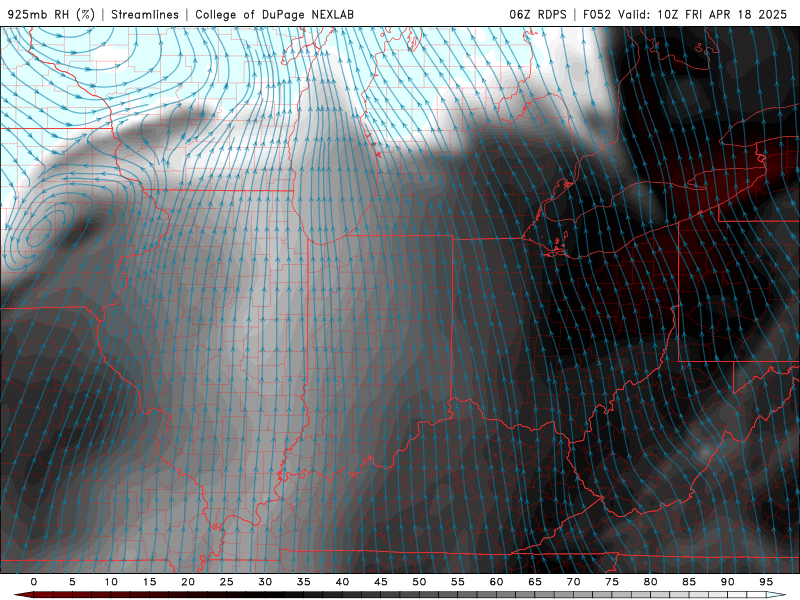Click the "925mb RH (%)" title text
800x600 pixels.
point(52,15)
